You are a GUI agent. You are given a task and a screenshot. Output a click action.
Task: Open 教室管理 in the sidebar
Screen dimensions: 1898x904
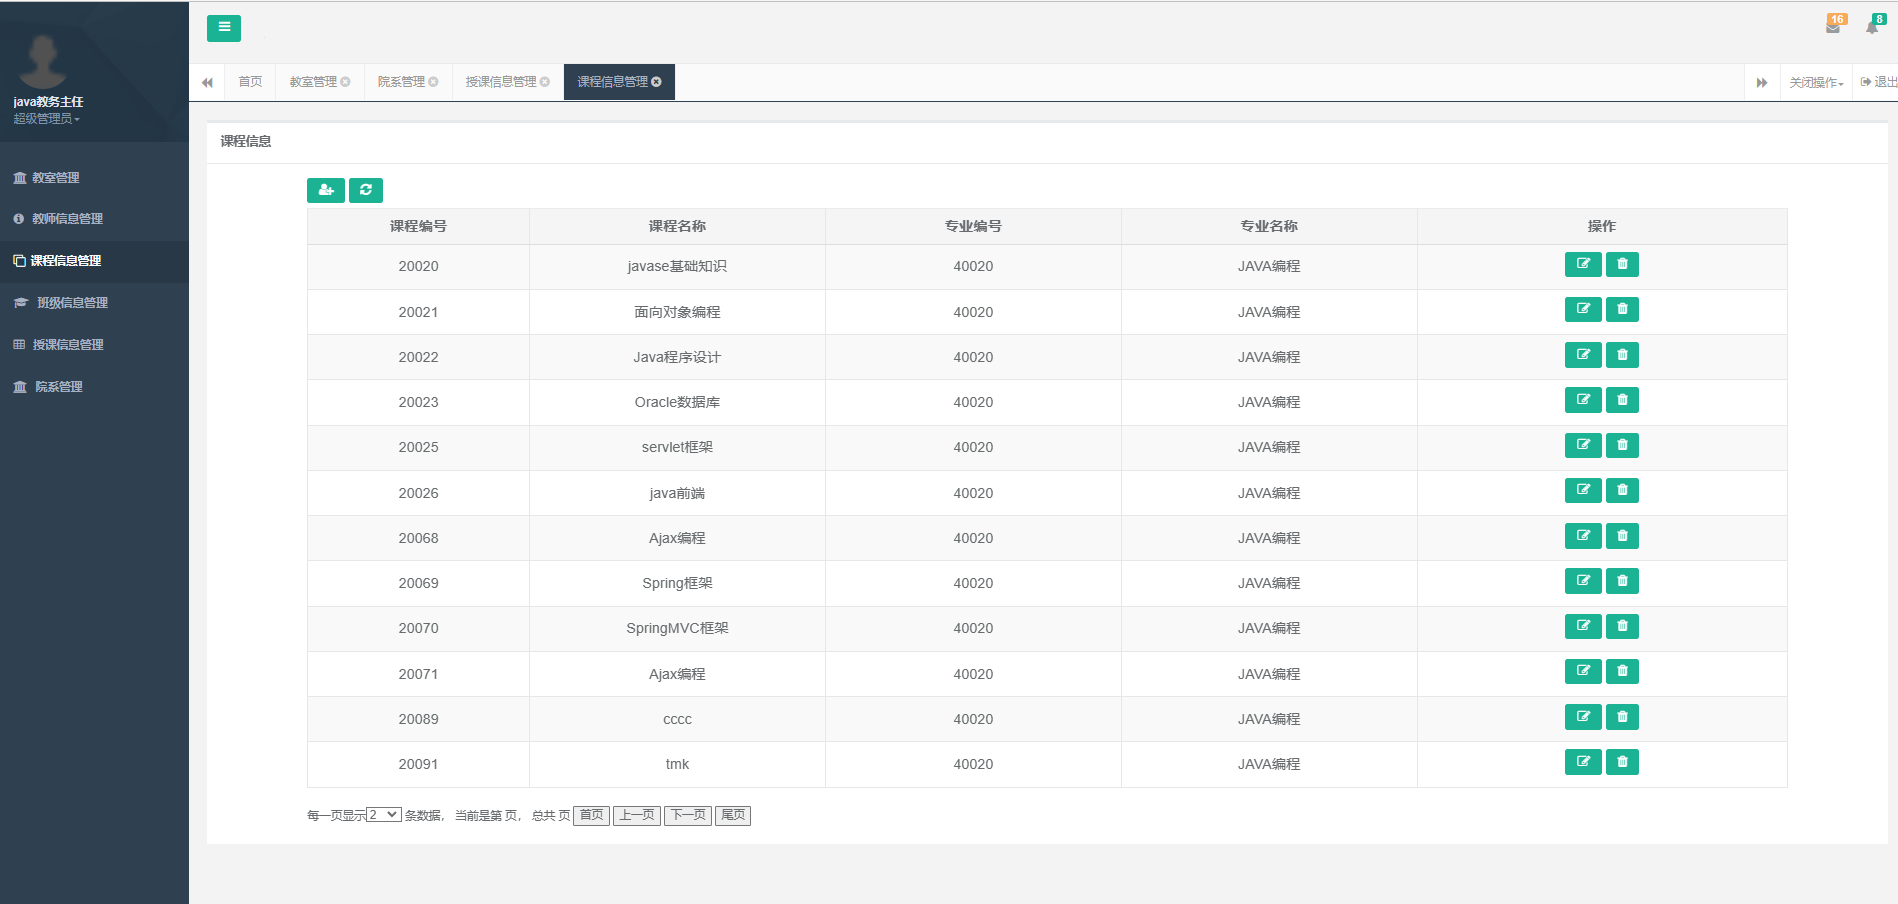[94, 178]
